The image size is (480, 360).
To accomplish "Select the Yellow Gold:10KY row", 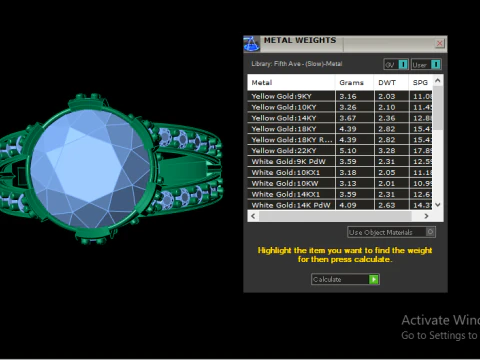I will (340, 107).
